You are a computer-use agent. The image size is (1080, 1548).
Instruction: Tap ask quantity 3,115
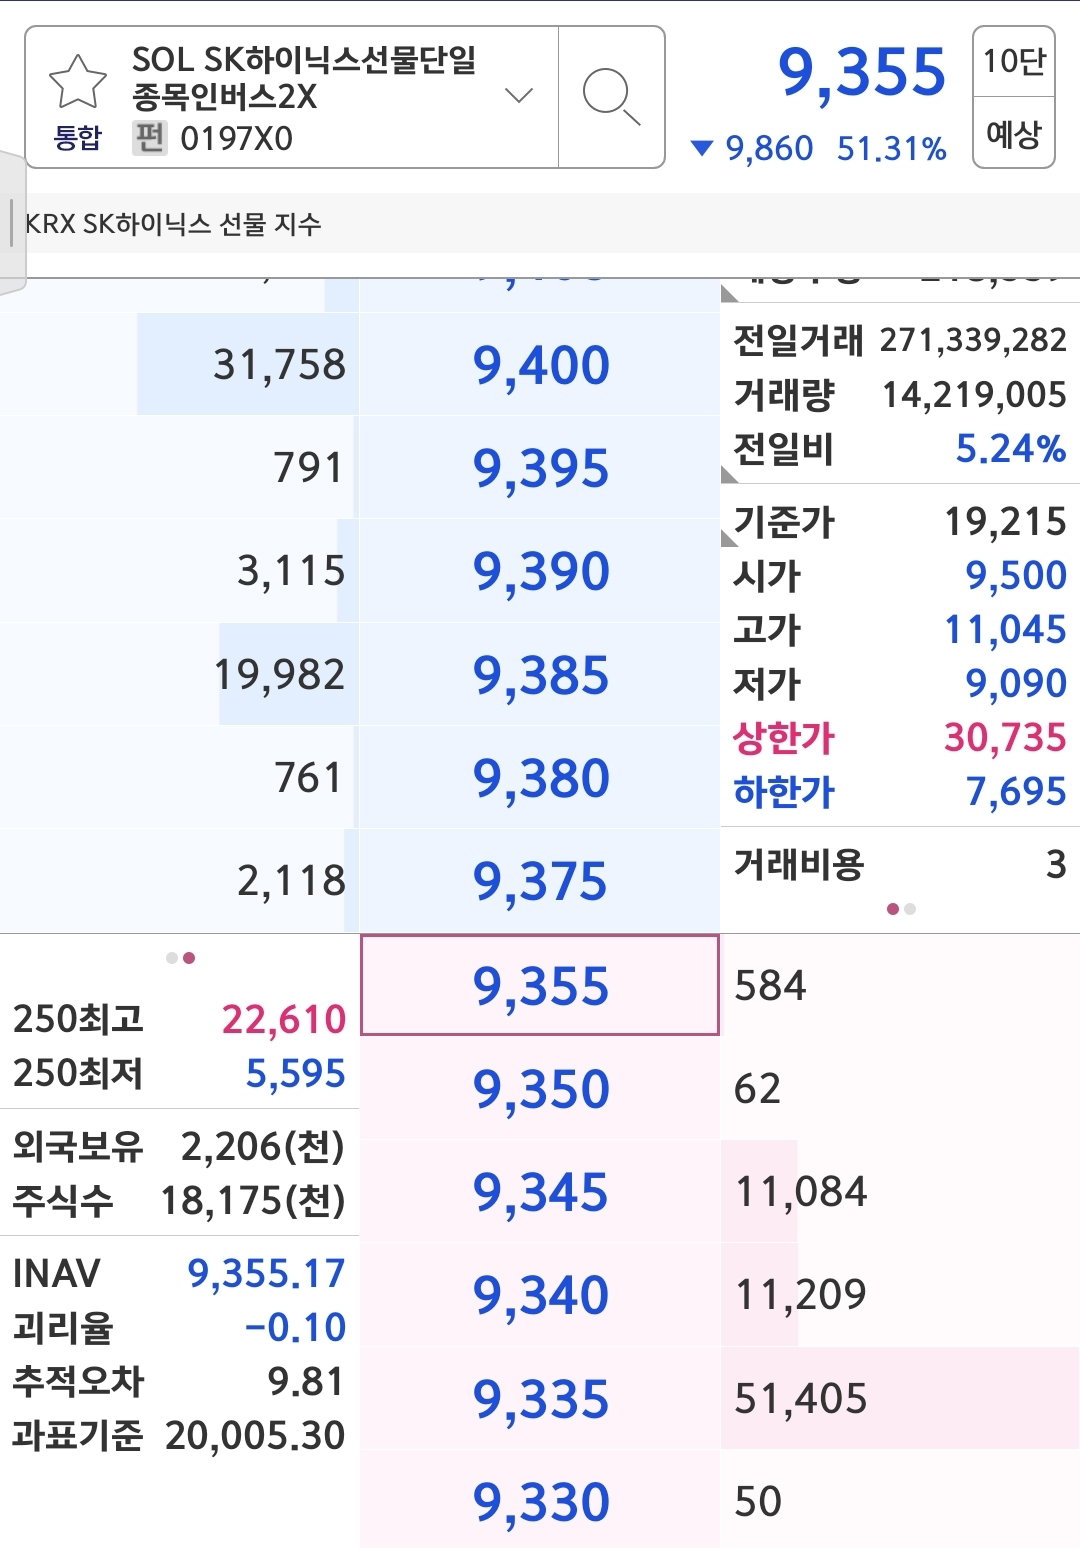click(x=291, y=571)
